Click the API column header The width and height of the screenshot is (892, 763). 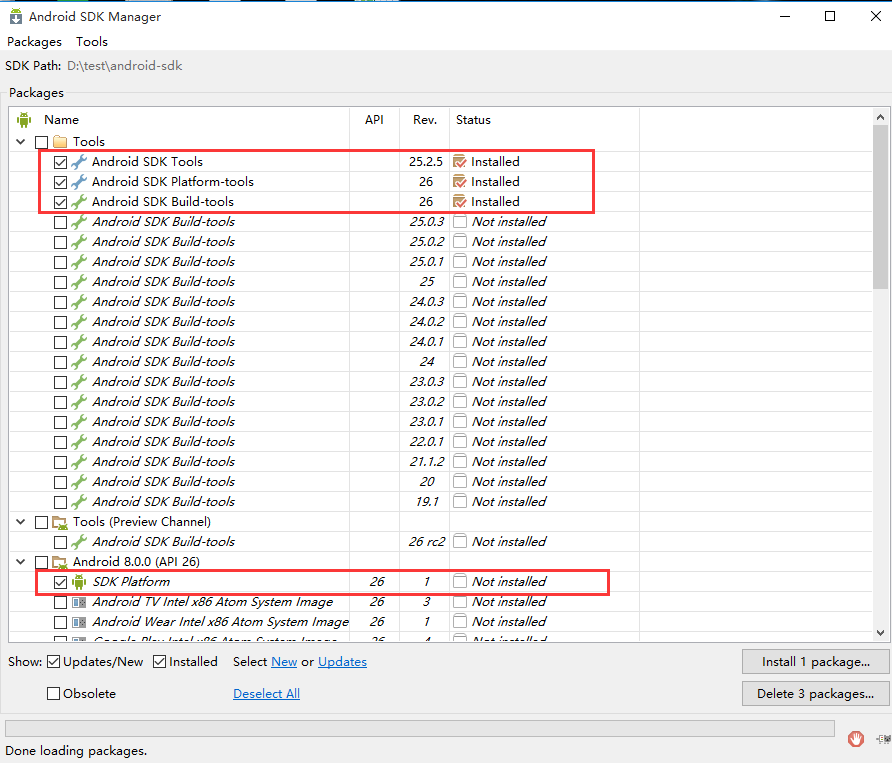pyautogui.click(x=374, y=119)
